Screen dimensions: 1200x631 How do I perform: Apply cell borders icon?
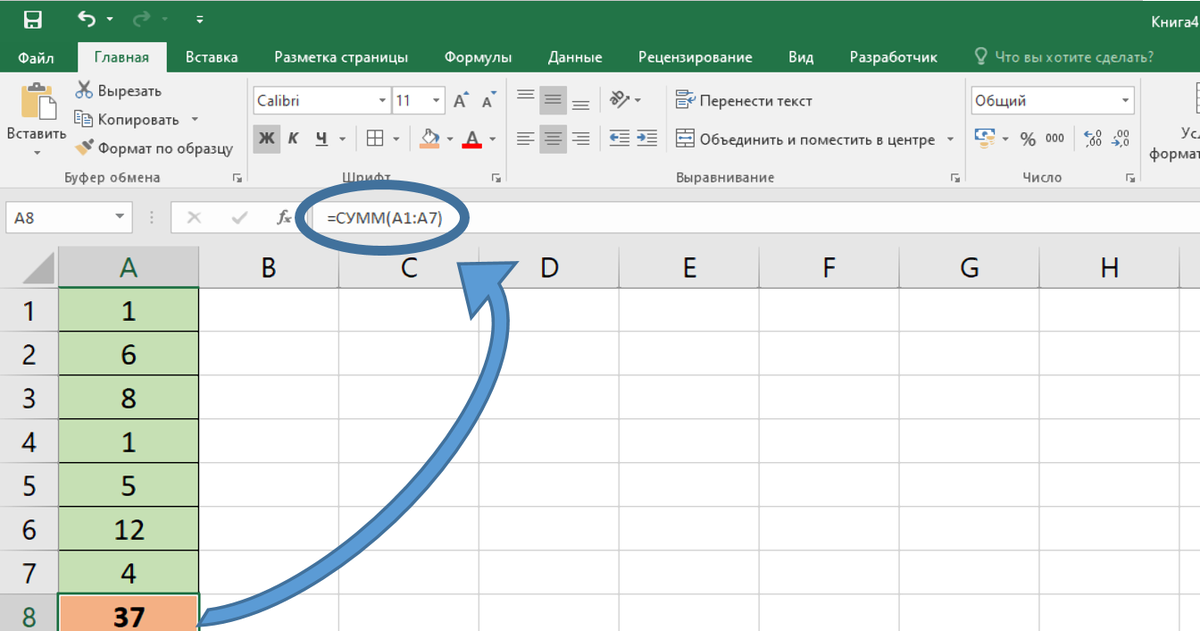[x=375, y=138]
